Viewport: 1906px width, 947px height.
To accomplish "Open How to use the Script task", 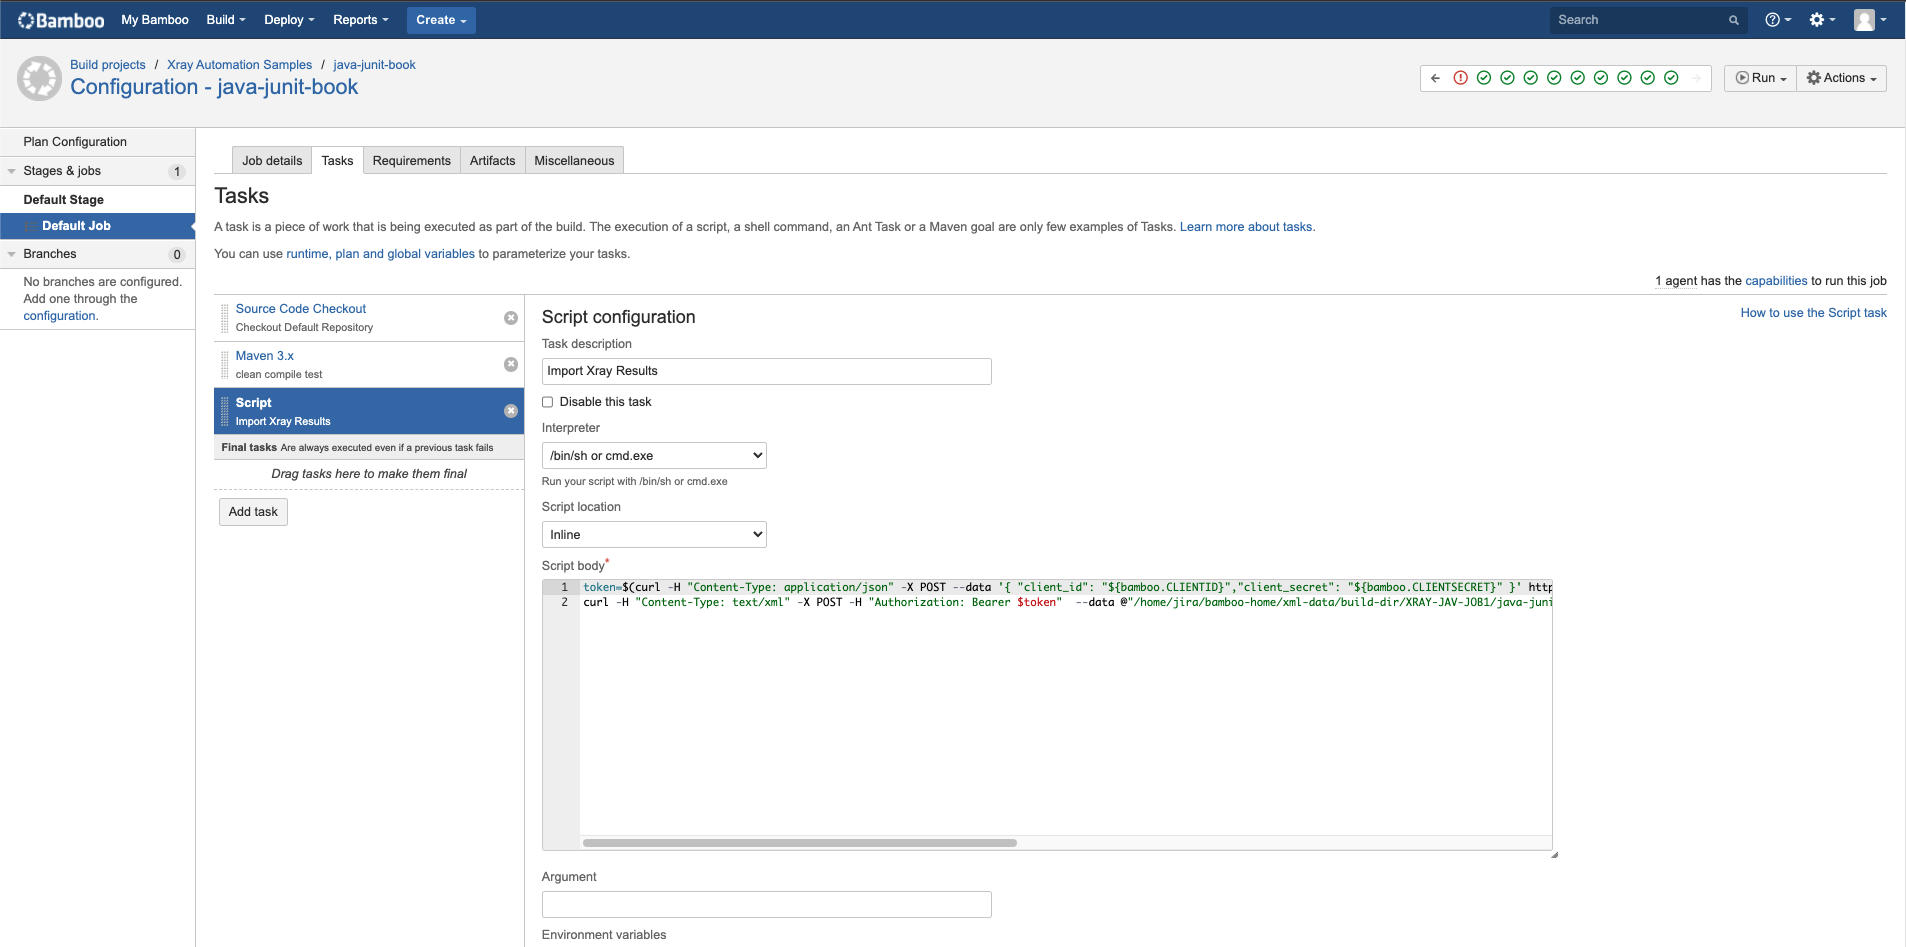I will (1813, 313).
